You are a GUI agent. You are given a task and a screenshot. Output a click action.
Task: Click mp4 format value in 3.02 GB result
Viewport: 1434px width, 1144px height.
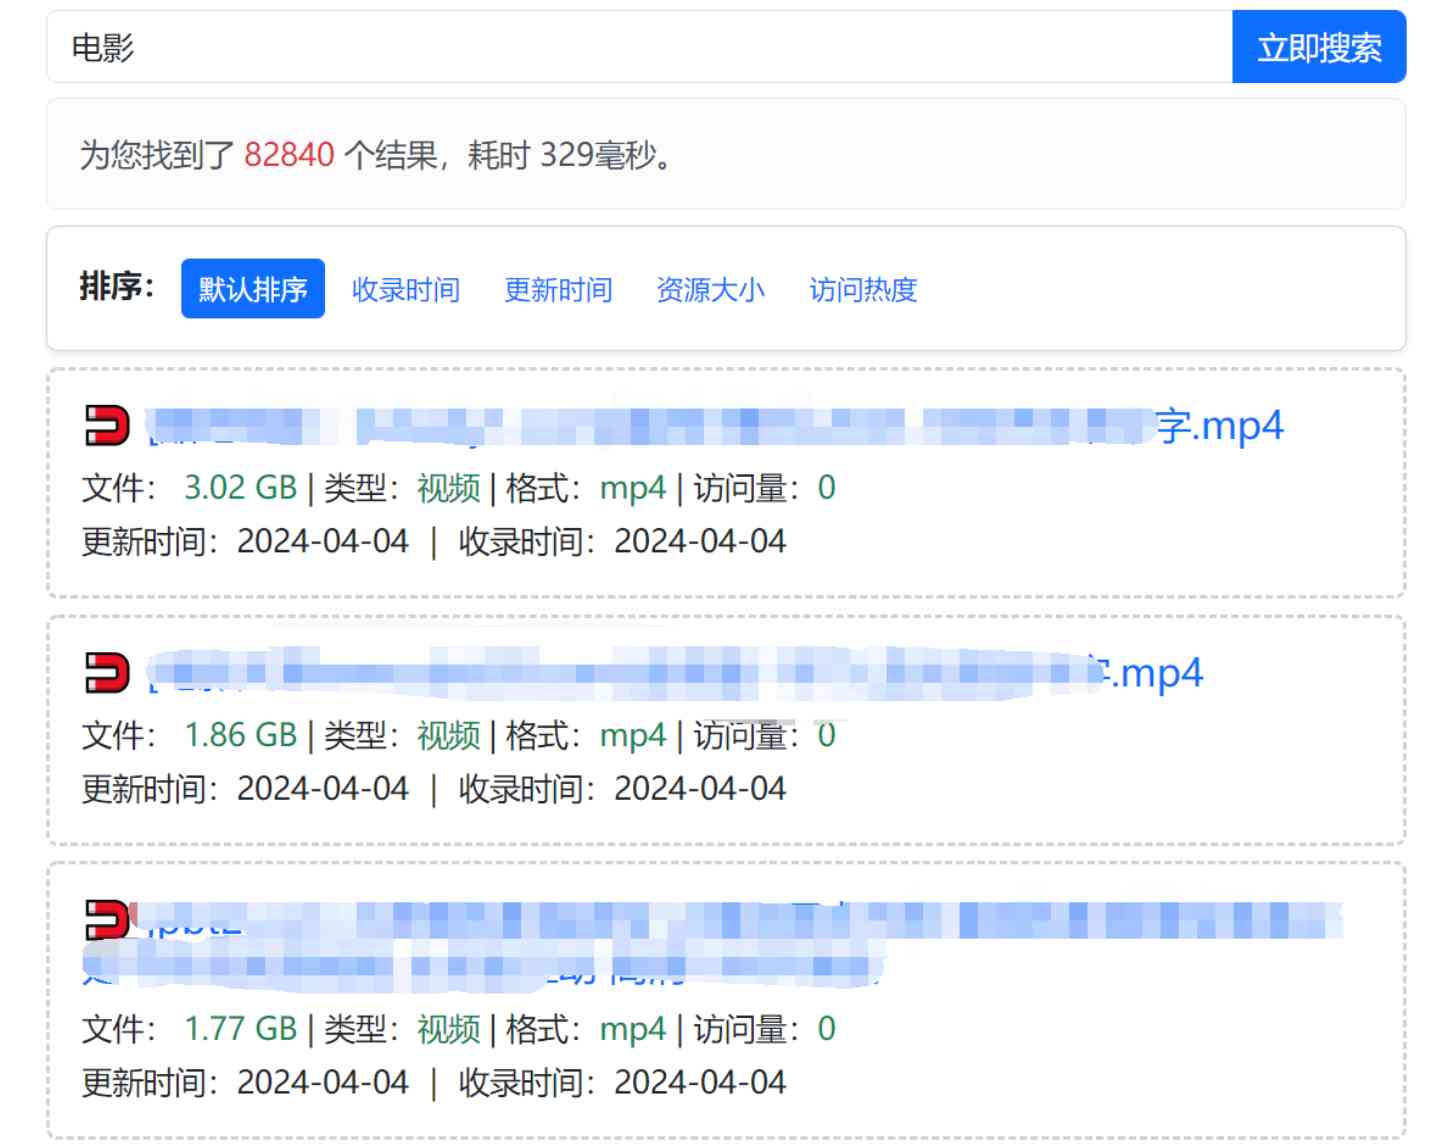point(633,489)
